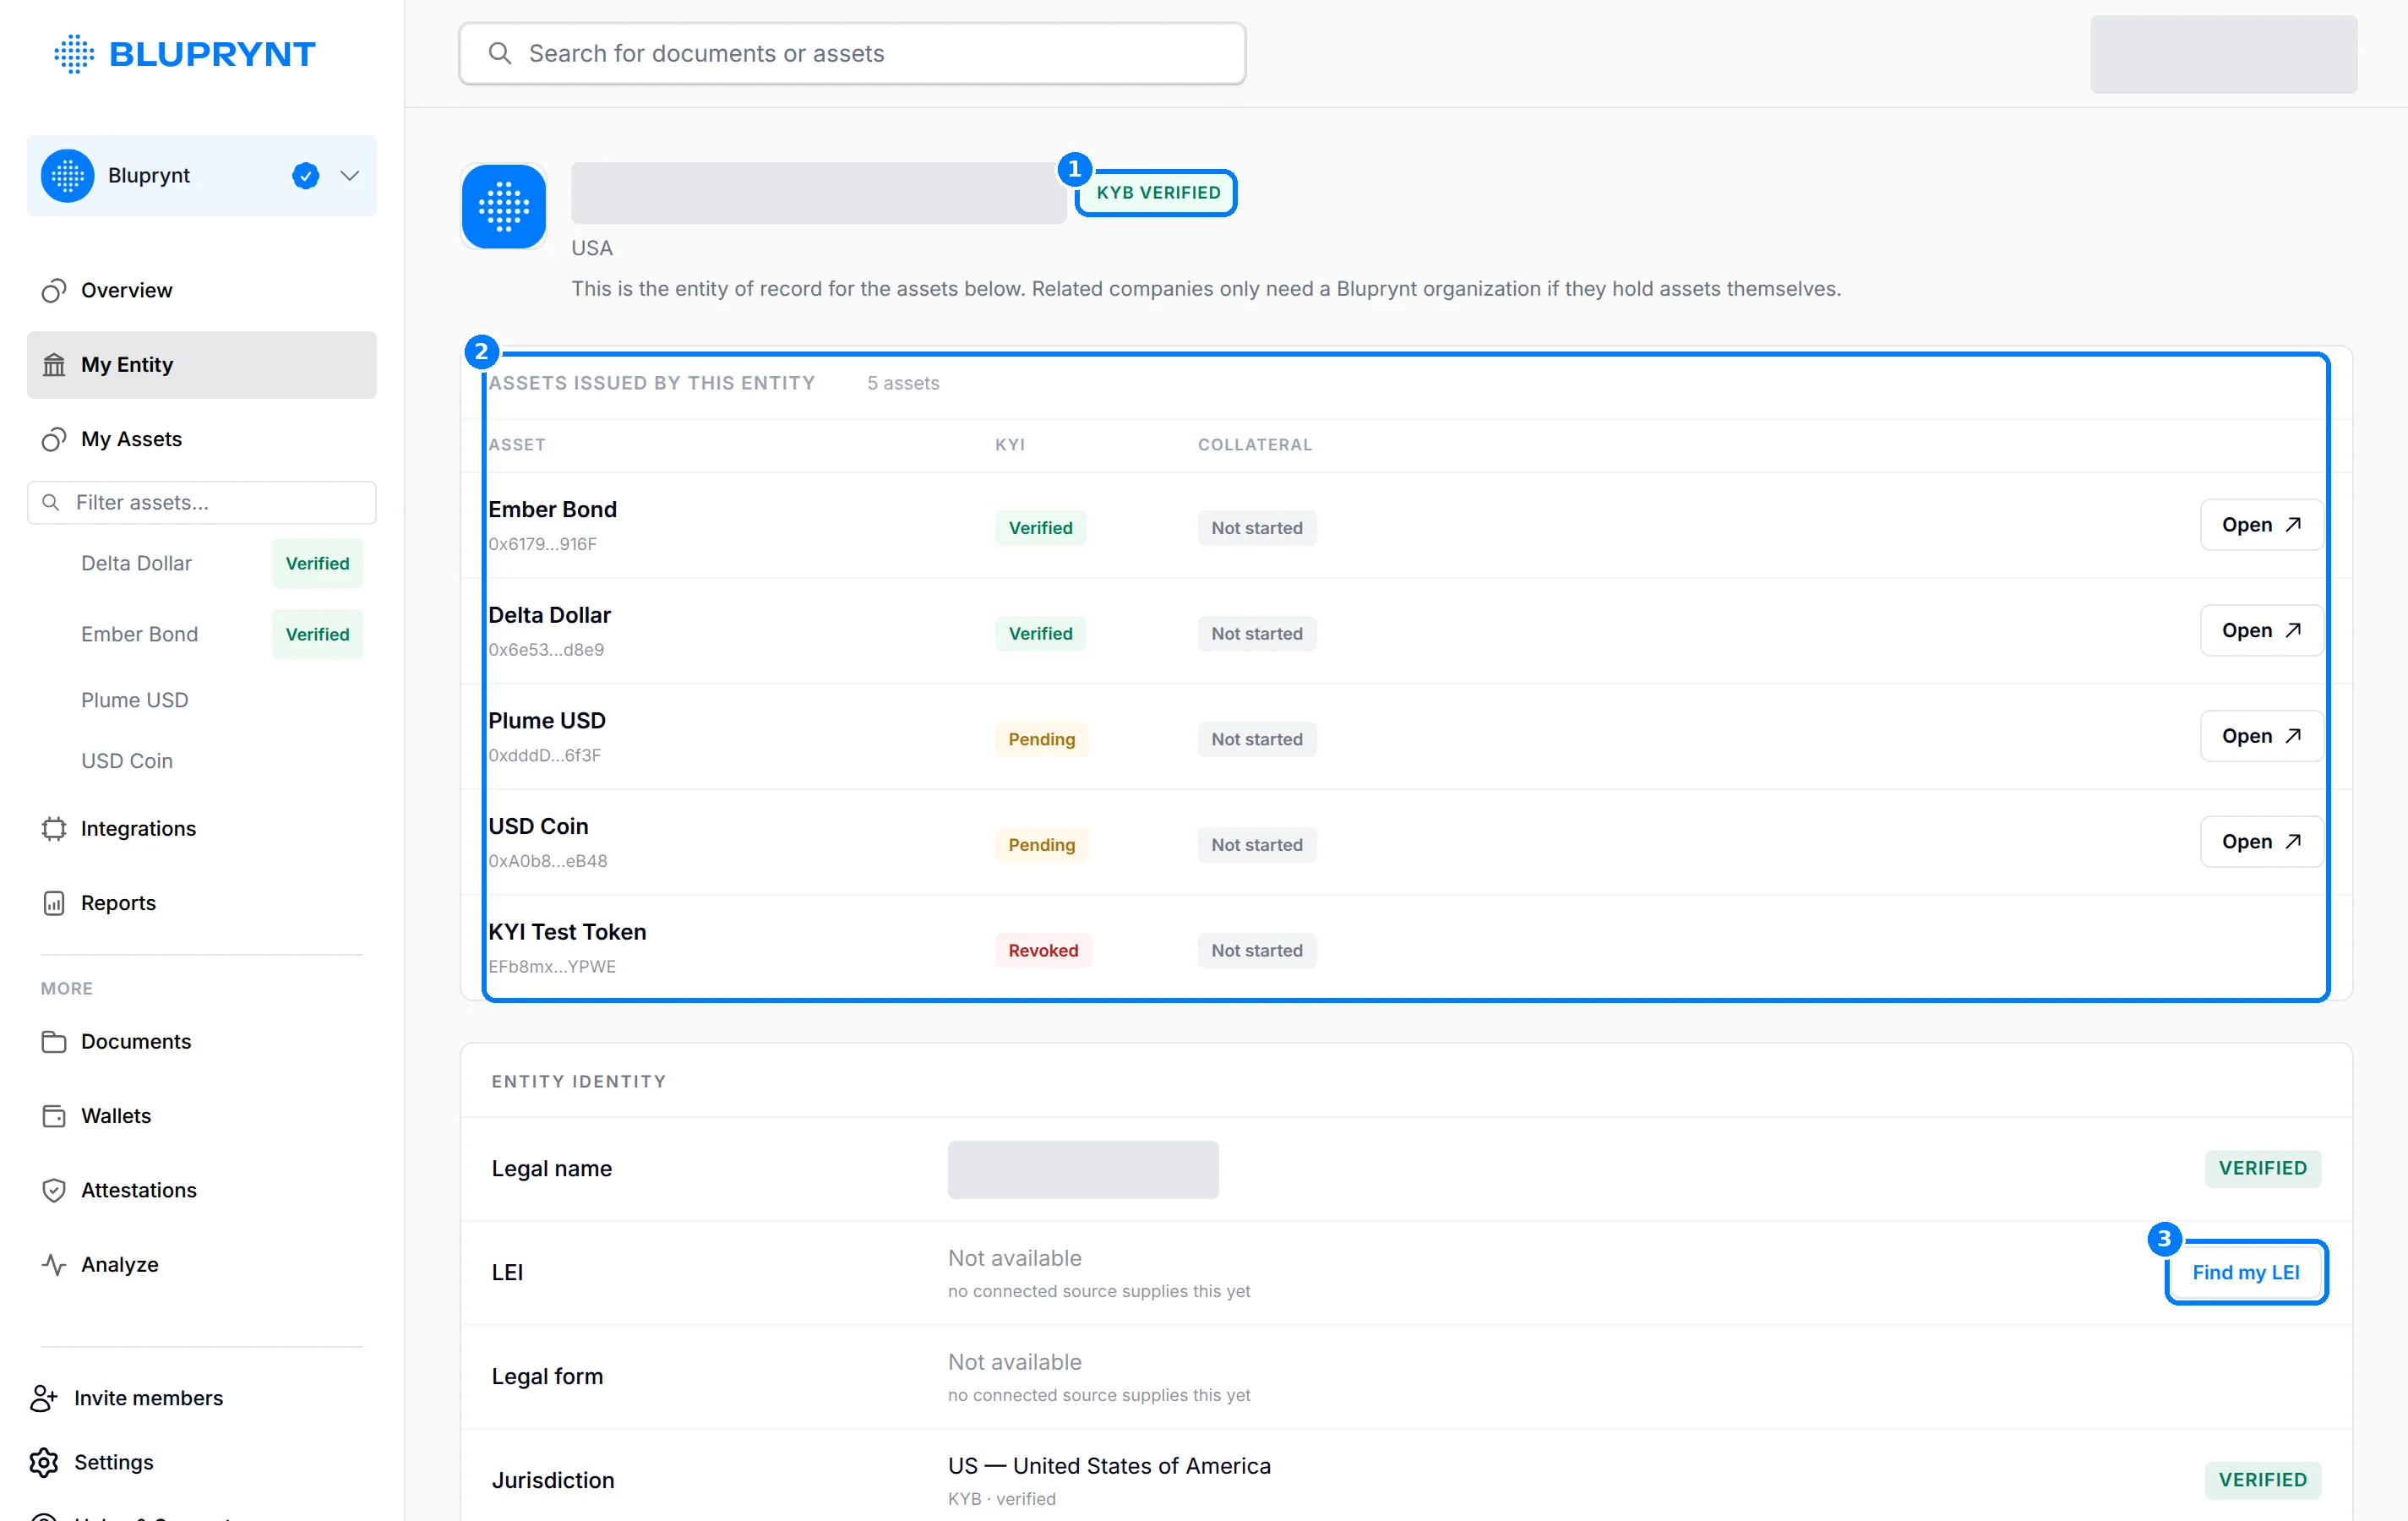Click the KYI Test Token asset name

click(x=567, y=932)
